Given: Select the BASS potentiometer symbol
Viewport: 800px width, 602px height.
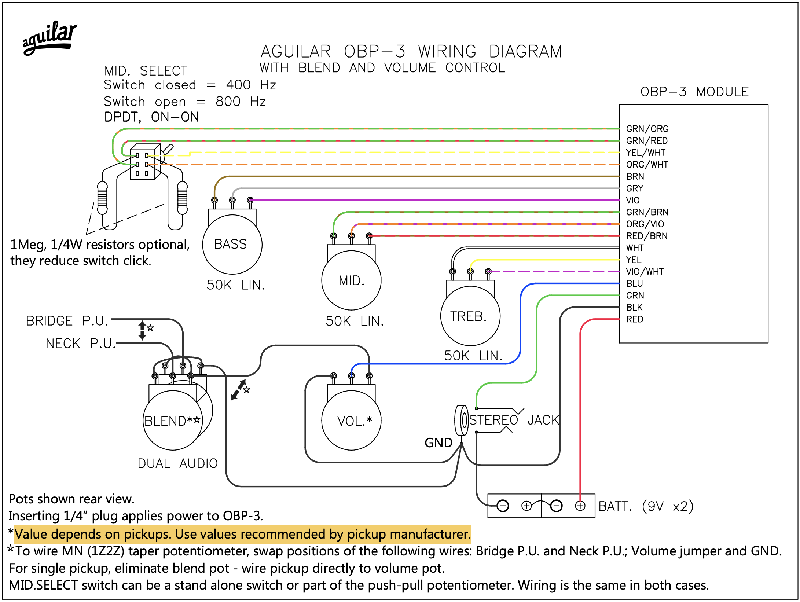Looking at the screenshot, I should (x=232, y=238).
